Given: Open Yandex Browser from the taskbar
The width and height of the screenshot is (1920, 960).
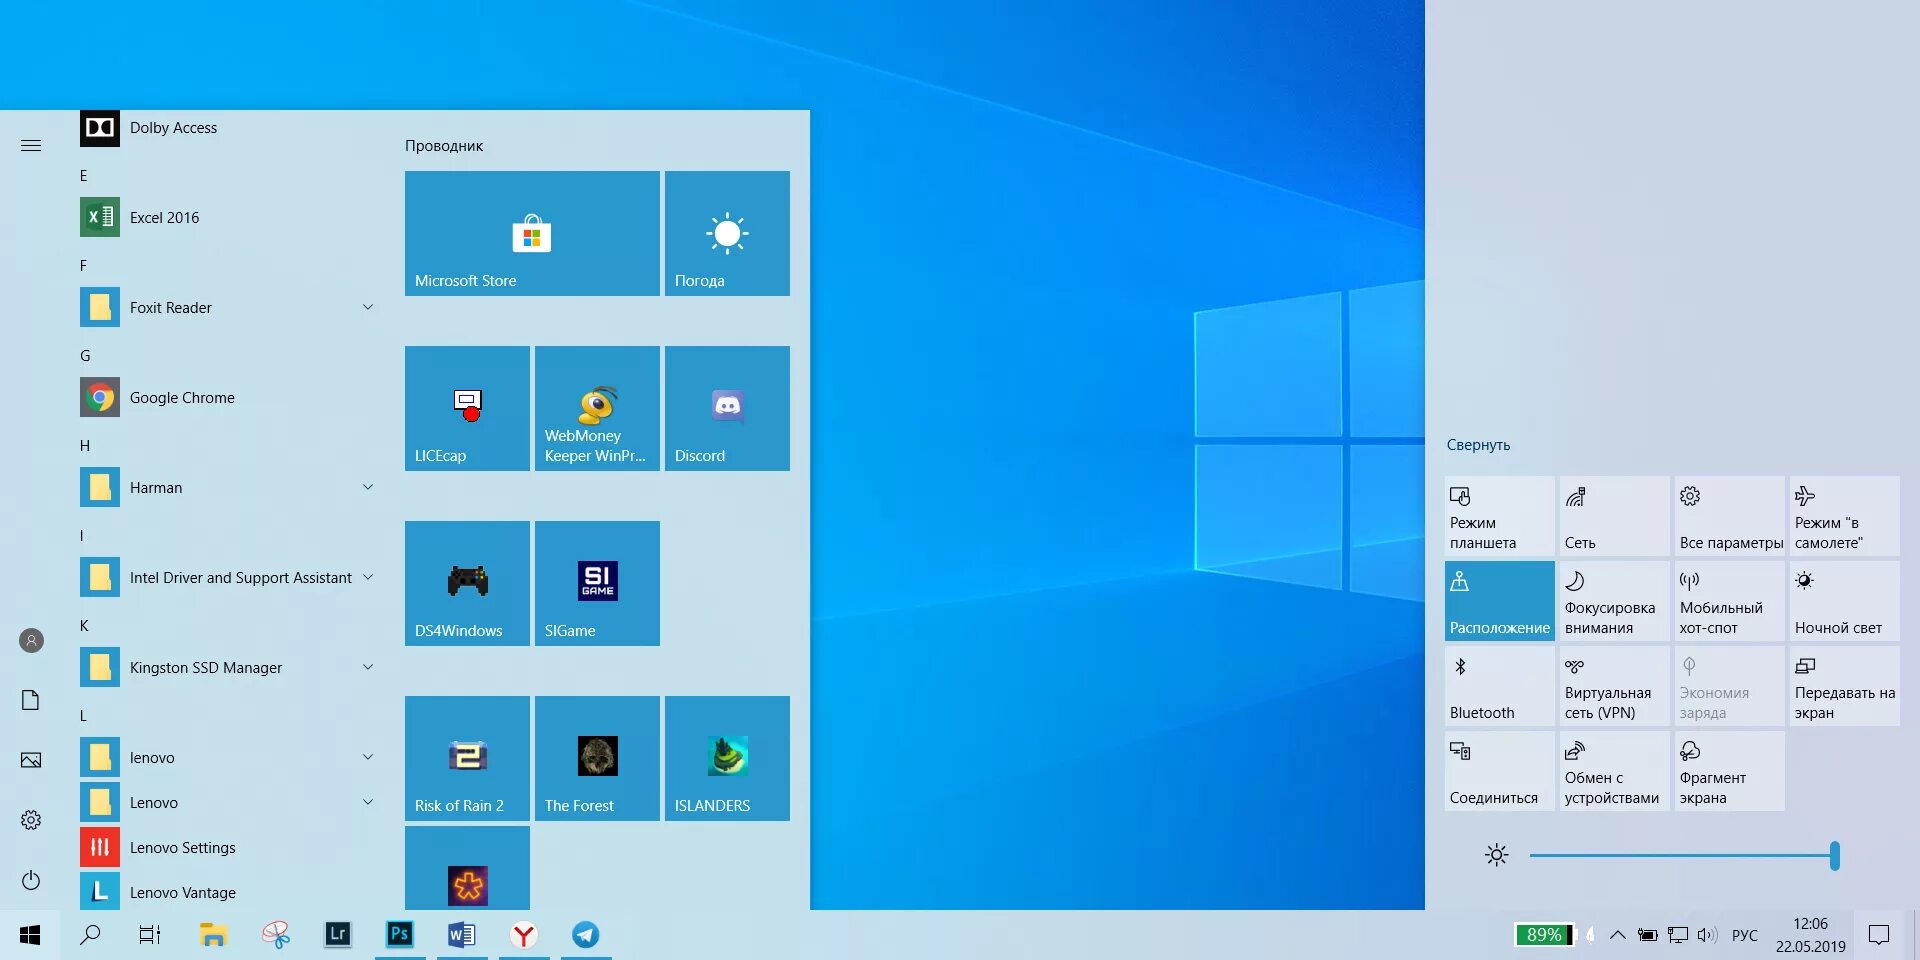Looking at the screenshot, I should (x=524, y=934).
